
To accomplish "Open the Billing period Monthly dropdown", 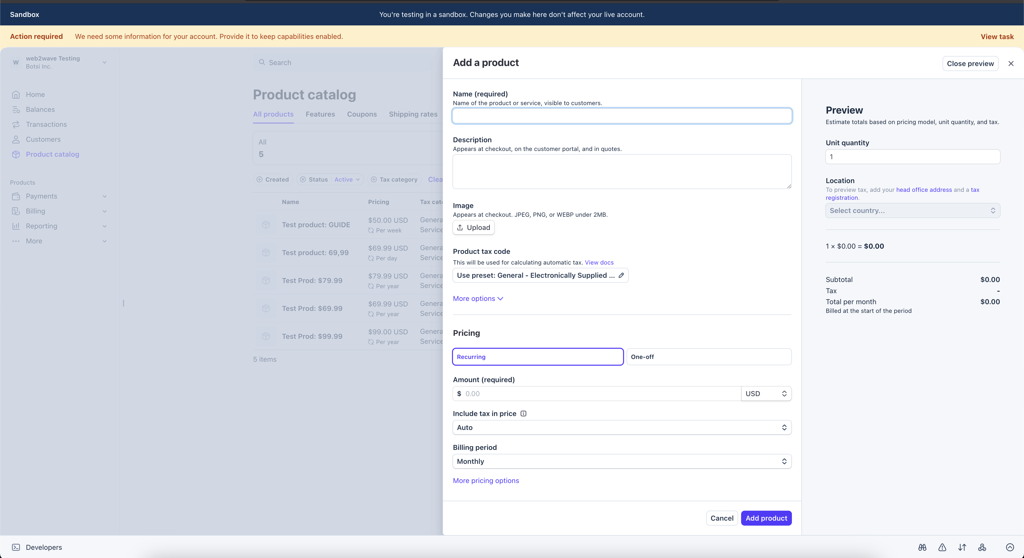I will click(622, 461).
